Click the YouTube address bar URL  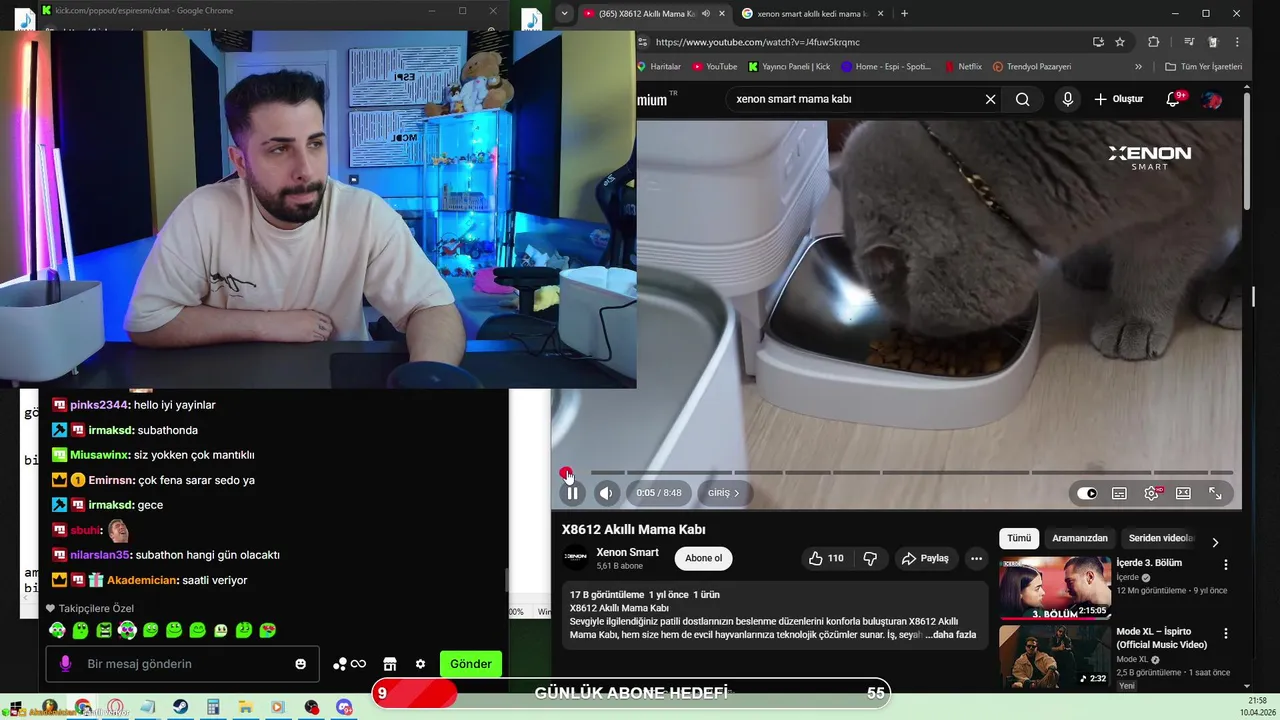757,42
